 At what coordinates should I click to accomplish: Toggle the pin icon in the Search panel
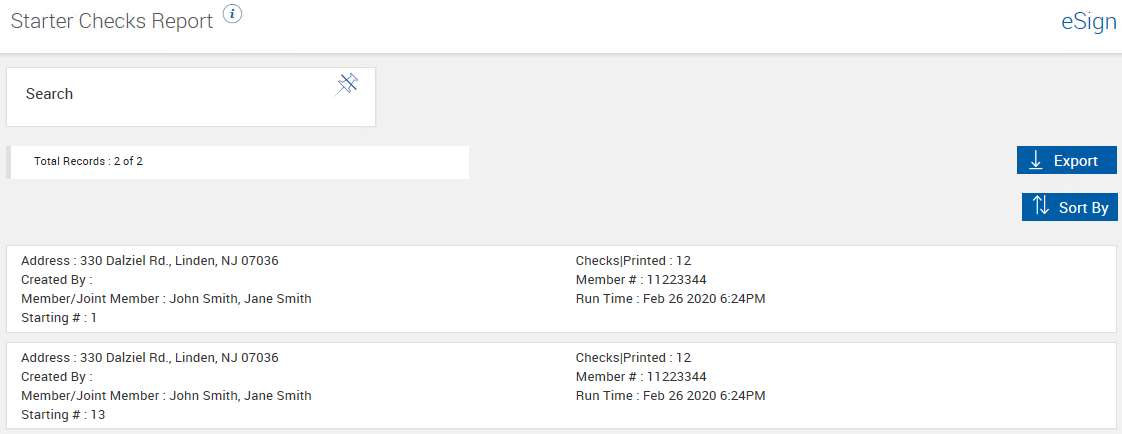(346, 84)
